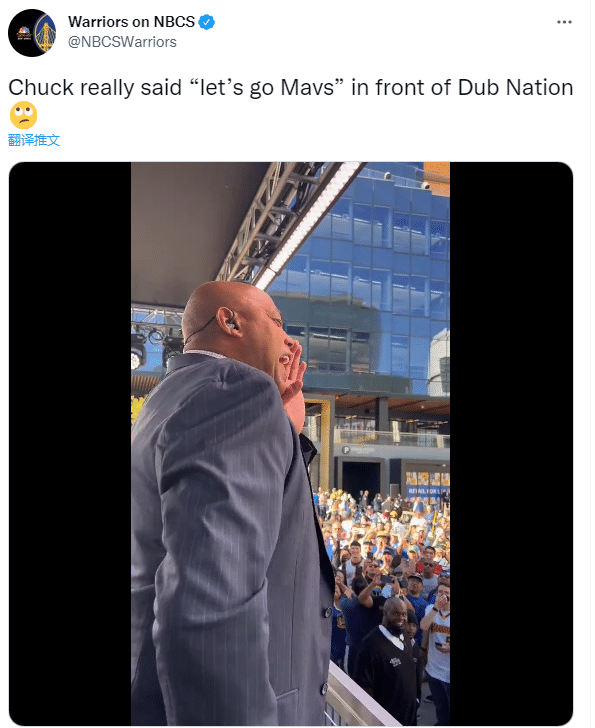595x728 pixels.
Task: Open the three-dot more options menu
Action: coord(564,22)
